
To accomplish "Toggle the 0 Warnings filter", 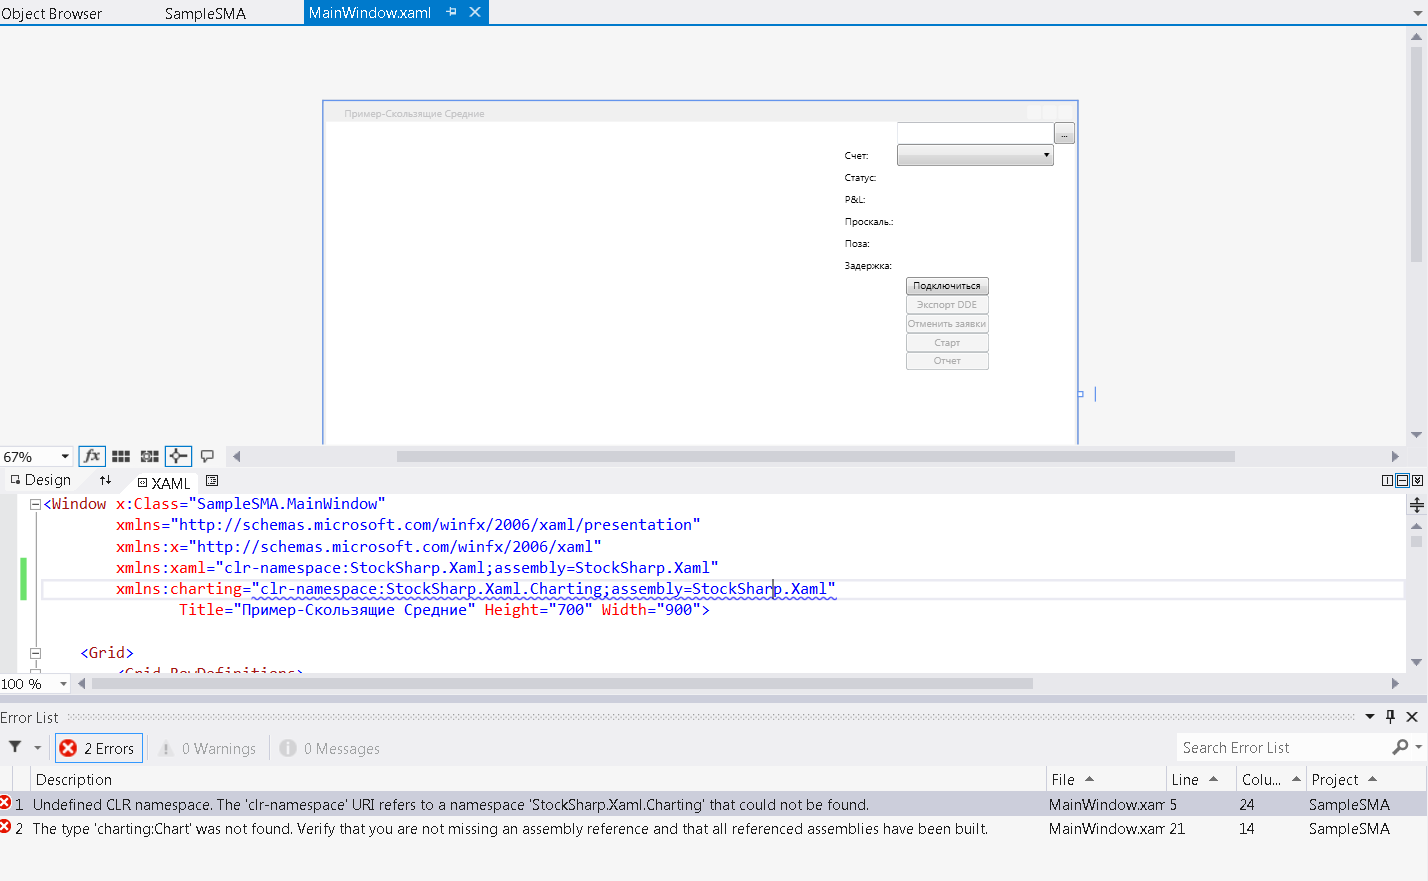I will (208, 748).
